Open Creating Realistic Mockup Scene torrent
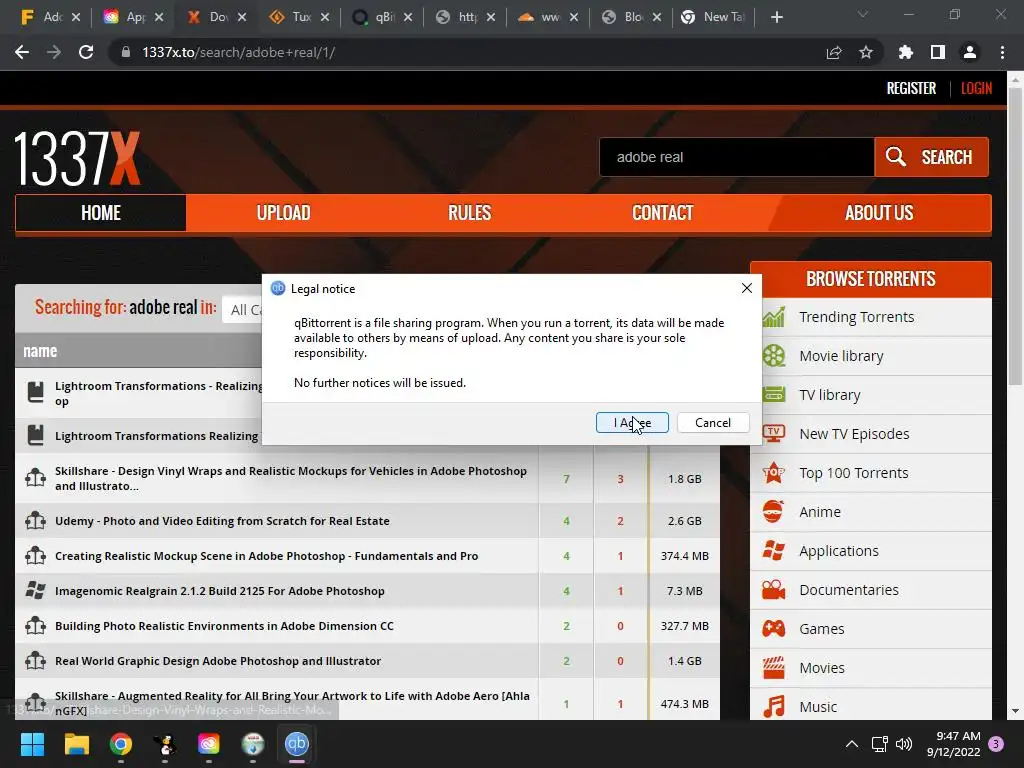Image resolution: width=1024 pixels, height=768 pixels. click(266, 556)
